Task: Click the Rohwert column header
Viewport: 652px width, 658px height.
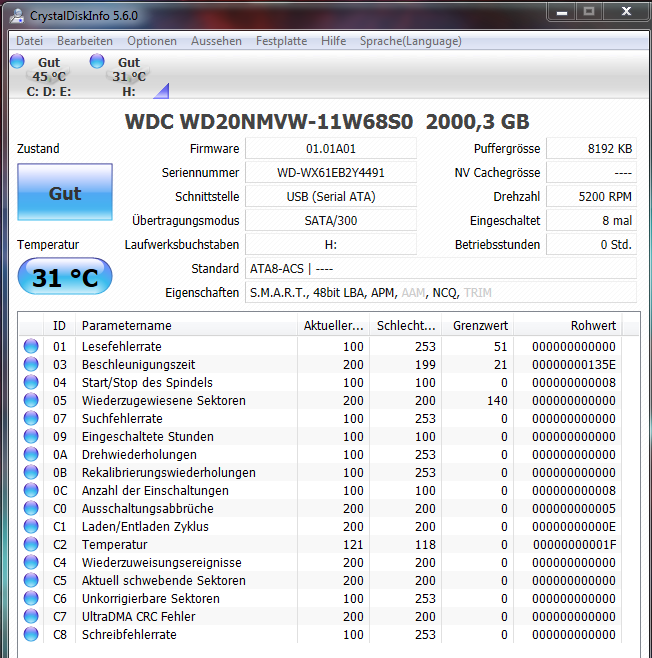Action: coord(568,326)
